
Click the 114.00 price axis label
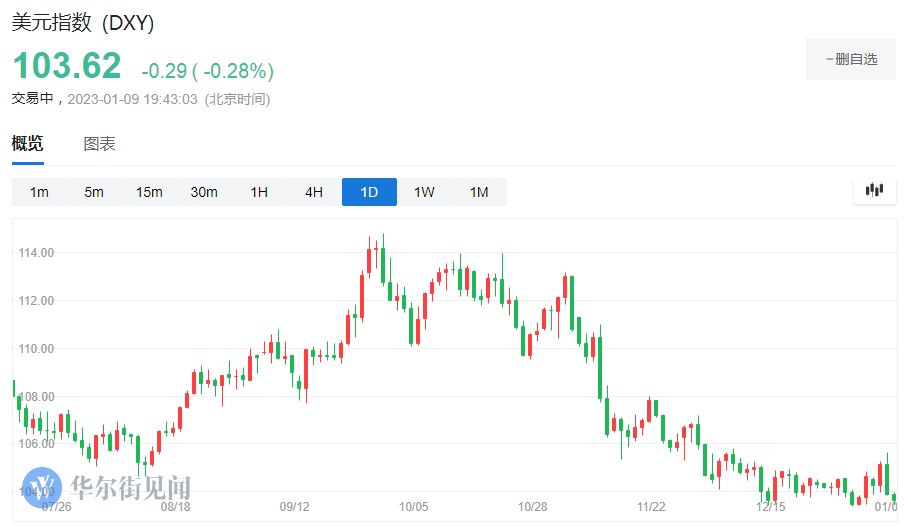tap(36, 253)
